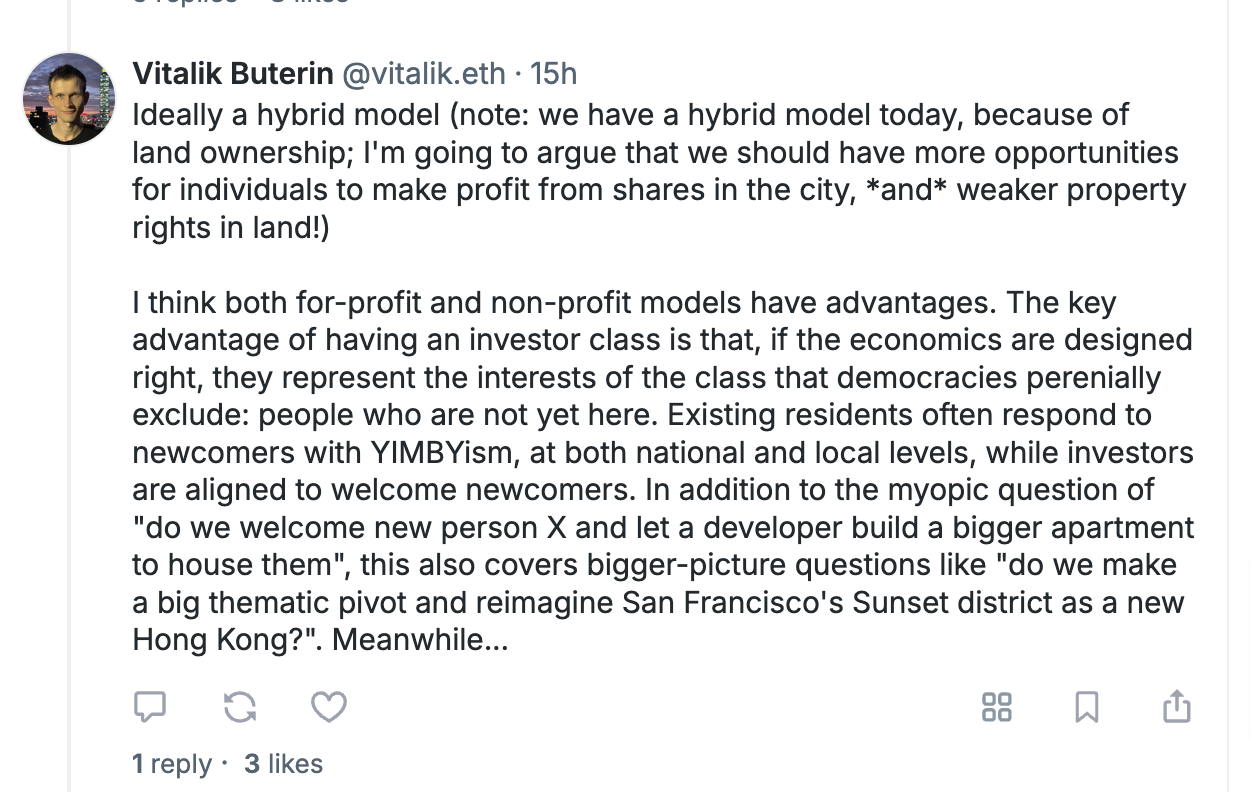The width and height of the screenshot is (1250, 792).
Task: Open the reply composer via speech bubble icon
Action: [150, 707]
